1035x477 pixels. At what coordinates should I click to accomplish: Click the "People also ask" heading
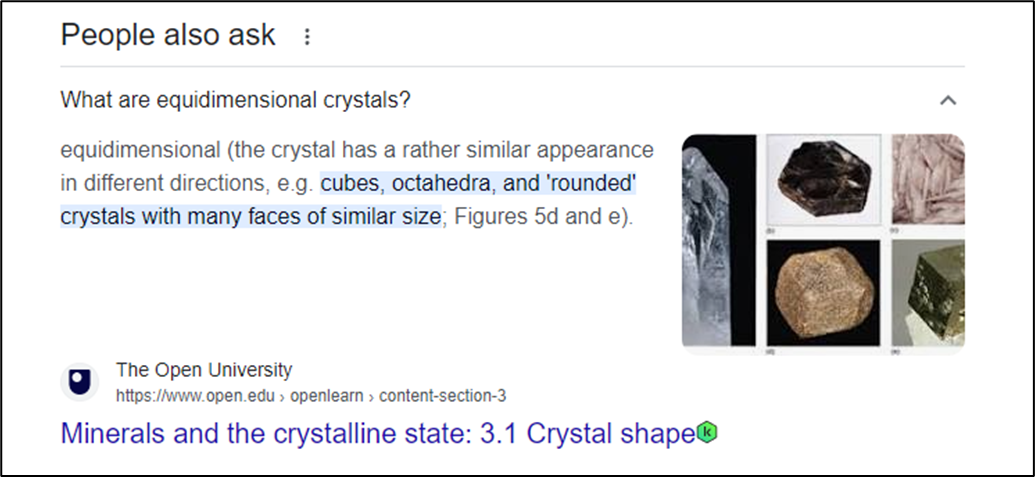pos(167,35)
